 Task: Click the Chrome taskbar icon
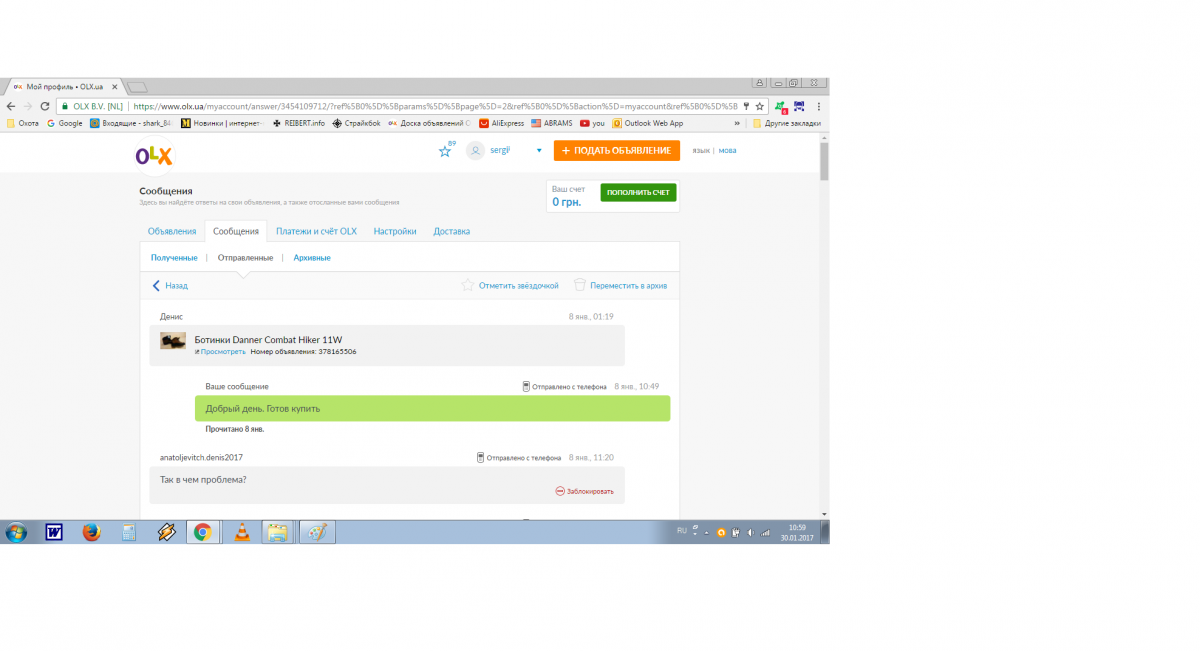coord(202,532)
